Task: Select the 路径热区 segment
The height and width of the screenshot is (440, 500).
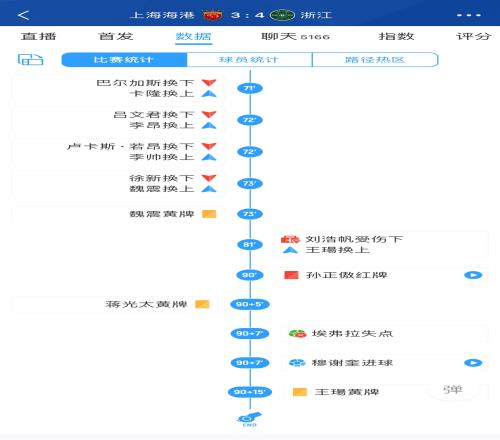Action: coord(375,60)
